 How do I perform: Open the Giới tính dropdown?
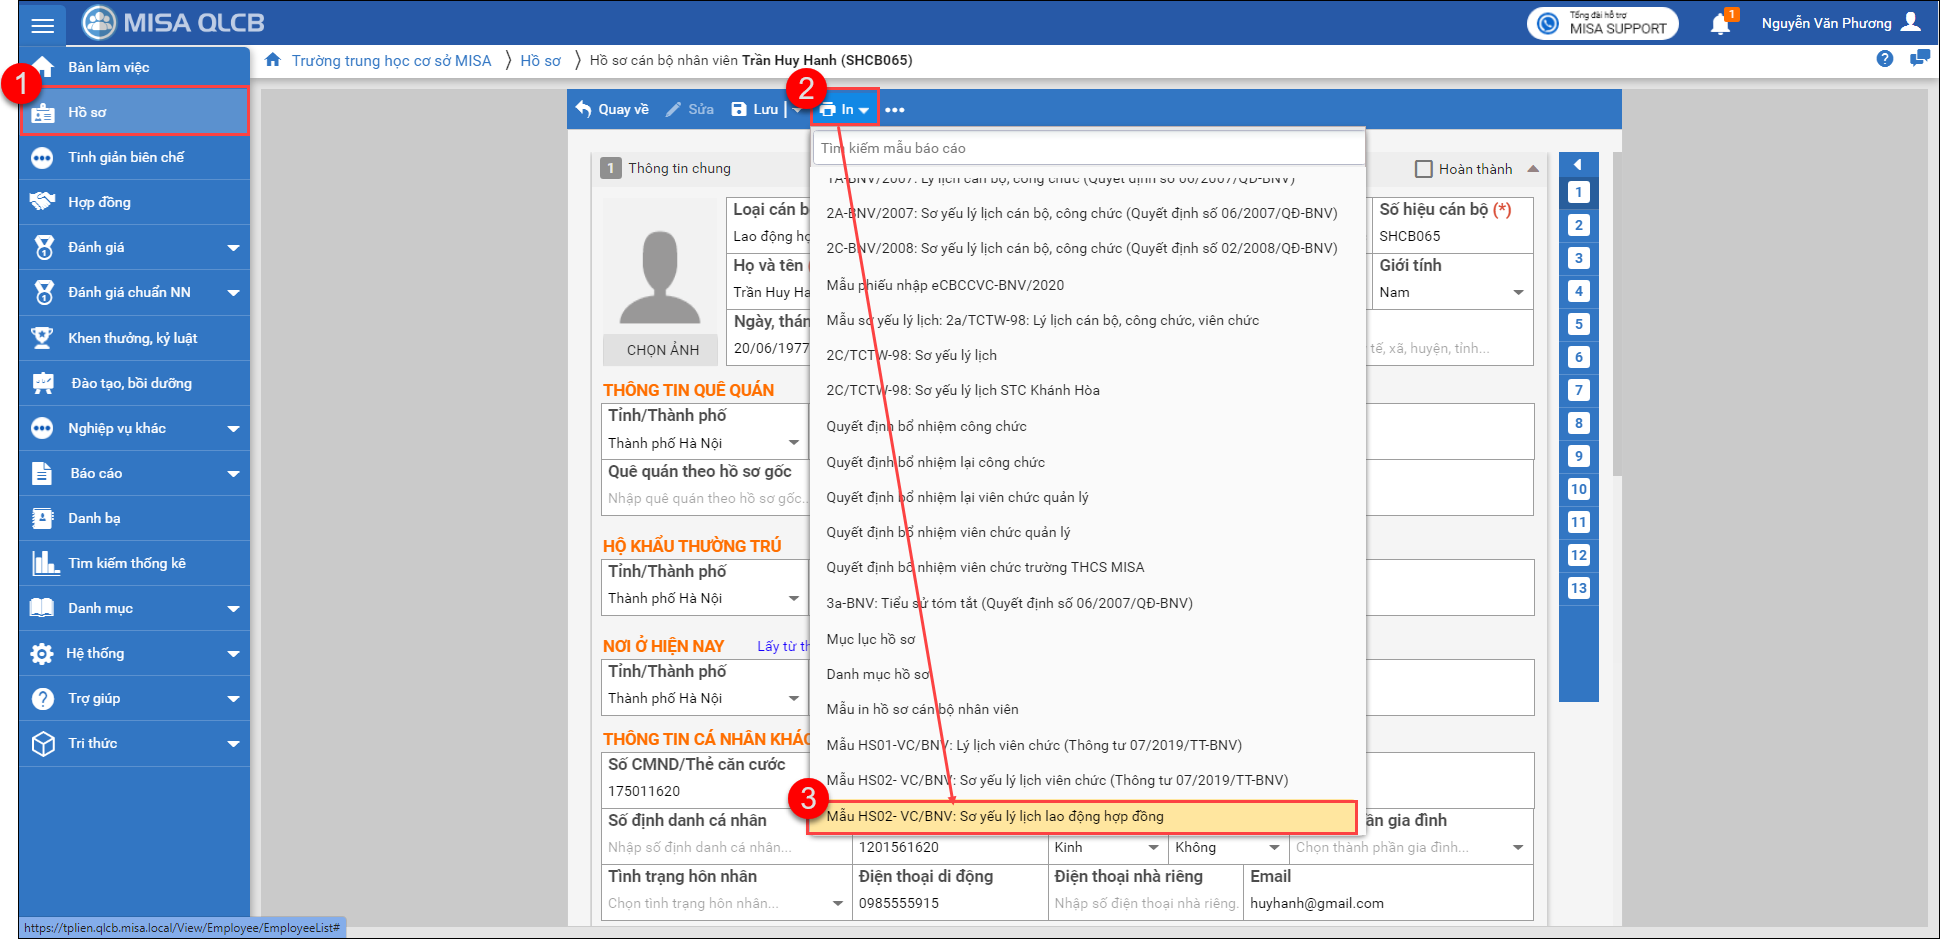(1518, 292)
